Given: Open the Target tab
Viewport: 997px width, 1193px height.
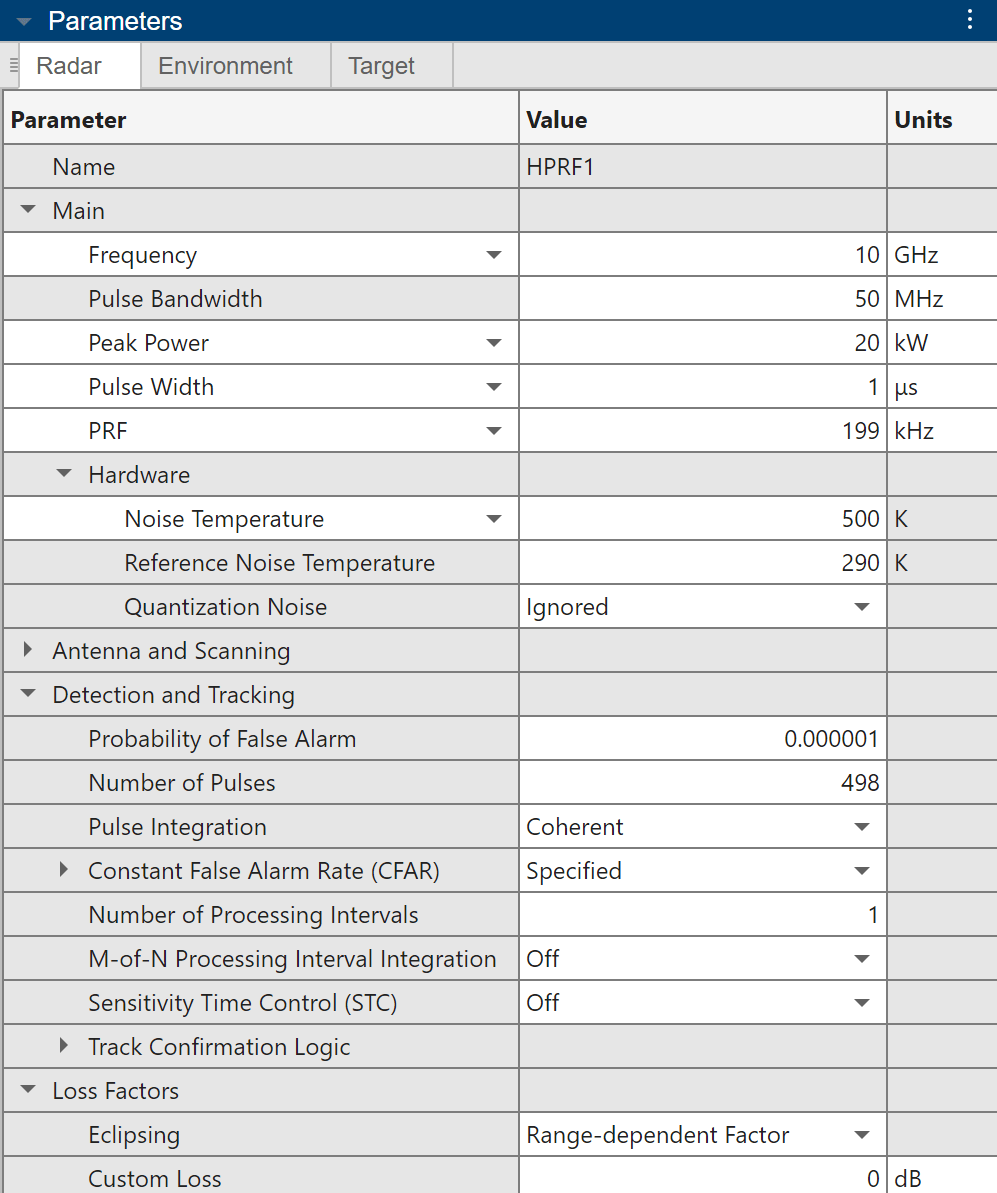Looking at the screenshot, I should coord(381,66).
